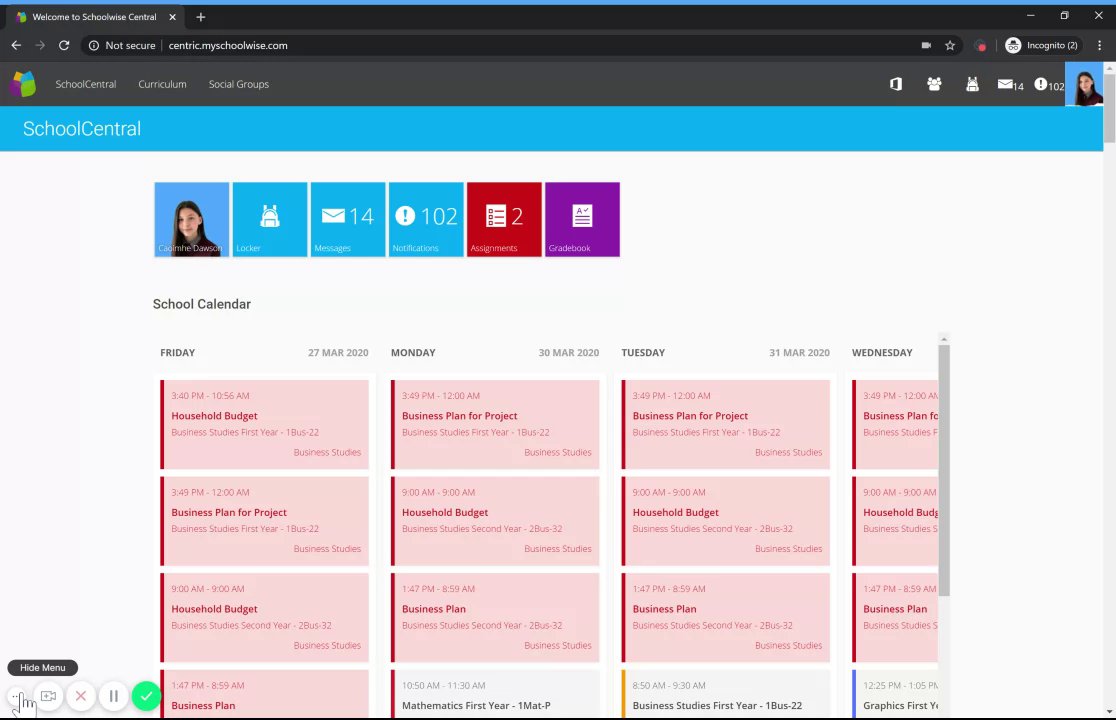Go back using browser back arrow

tap(16, 45)
